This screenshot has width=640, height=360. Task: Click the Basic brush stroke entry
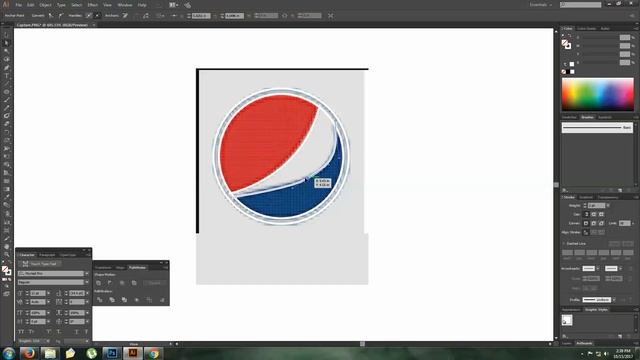597,128
